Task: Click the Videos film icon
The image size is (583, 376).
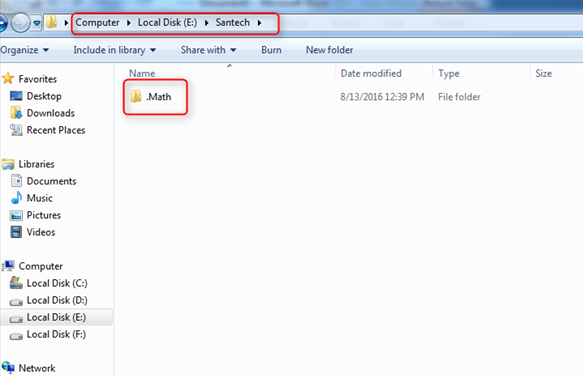Action: (16, 232)
